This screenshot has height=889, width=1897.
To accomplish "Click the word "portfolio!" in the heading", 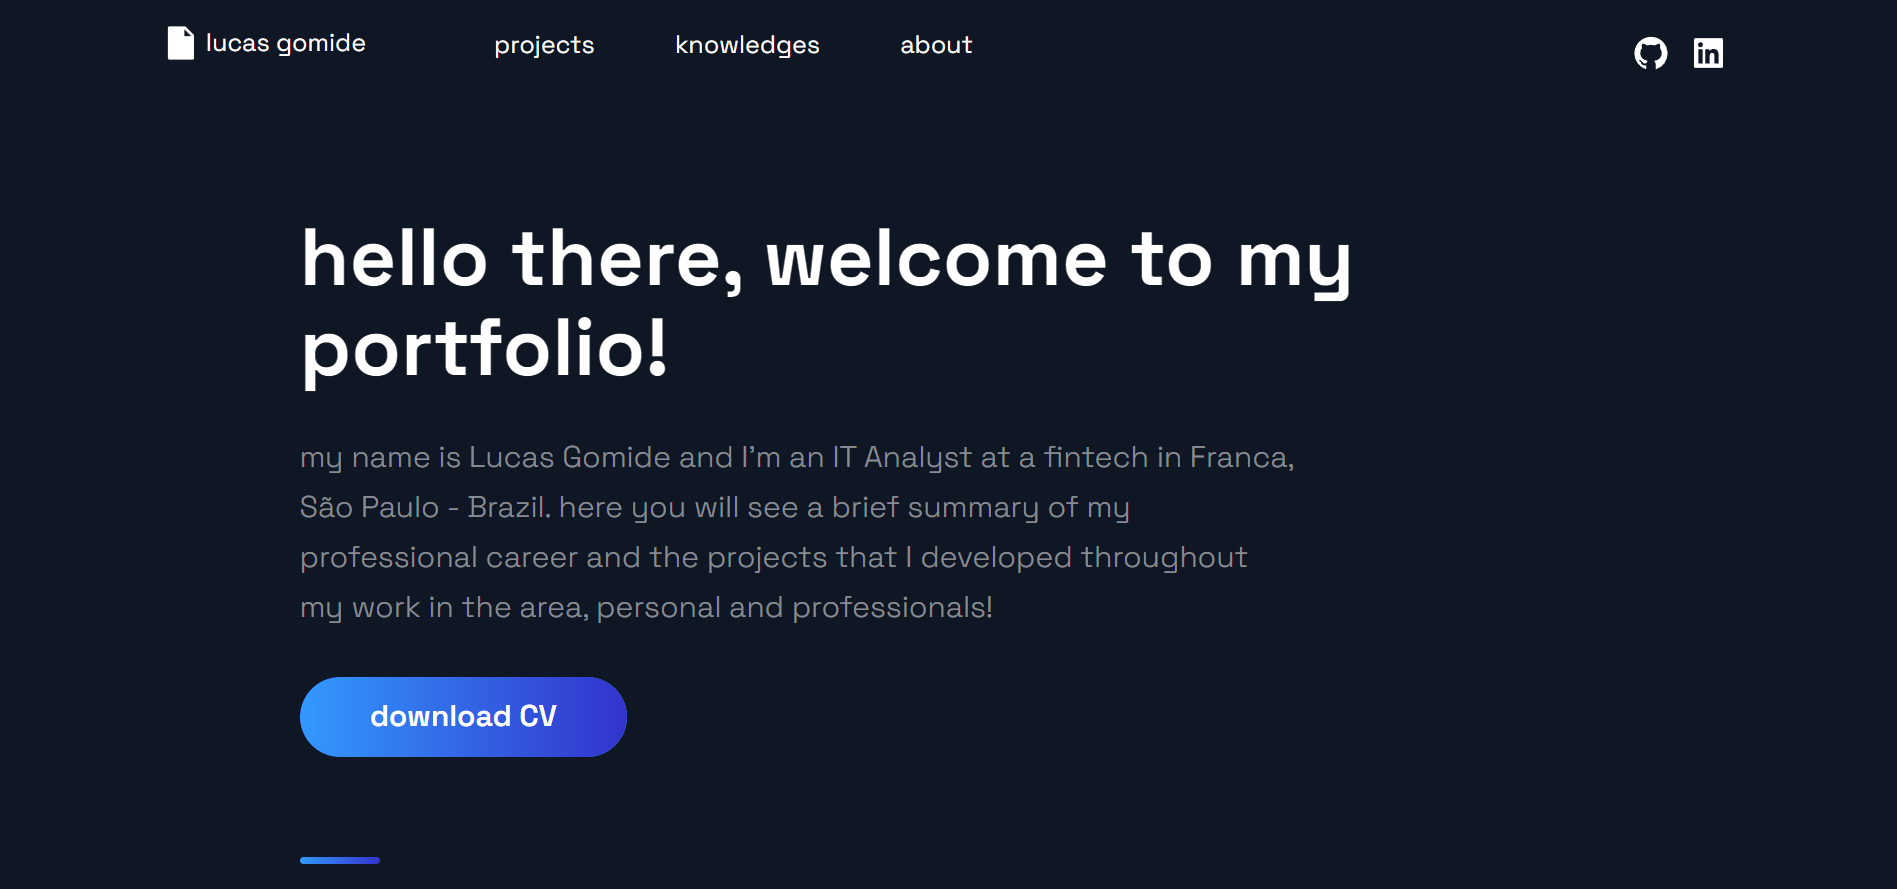I will [484, 349].
